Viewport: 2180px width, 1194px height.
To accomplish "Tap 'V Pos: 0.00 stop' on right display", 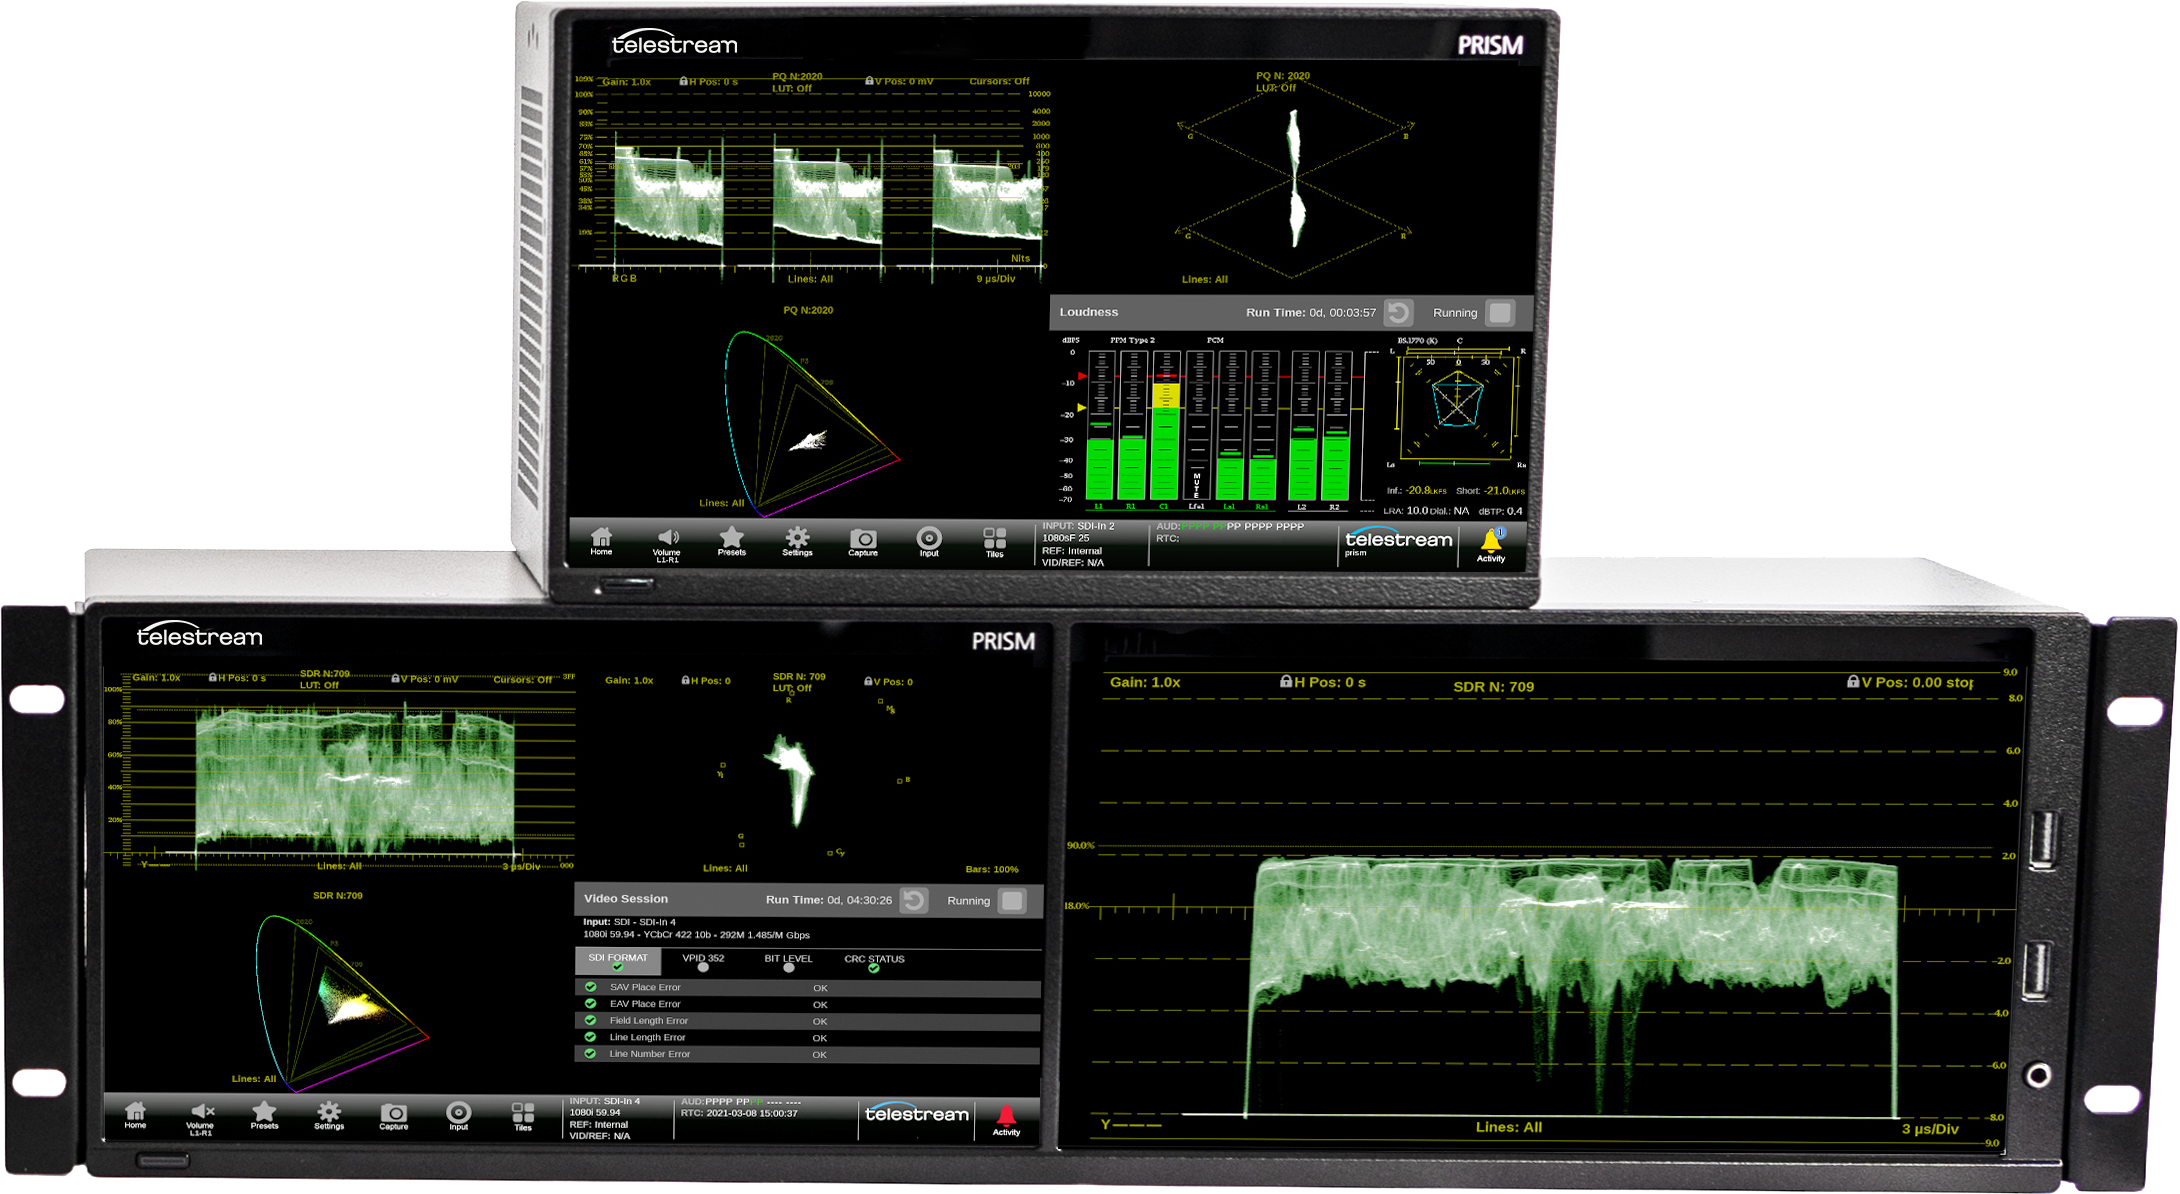I will (1910, 682).
